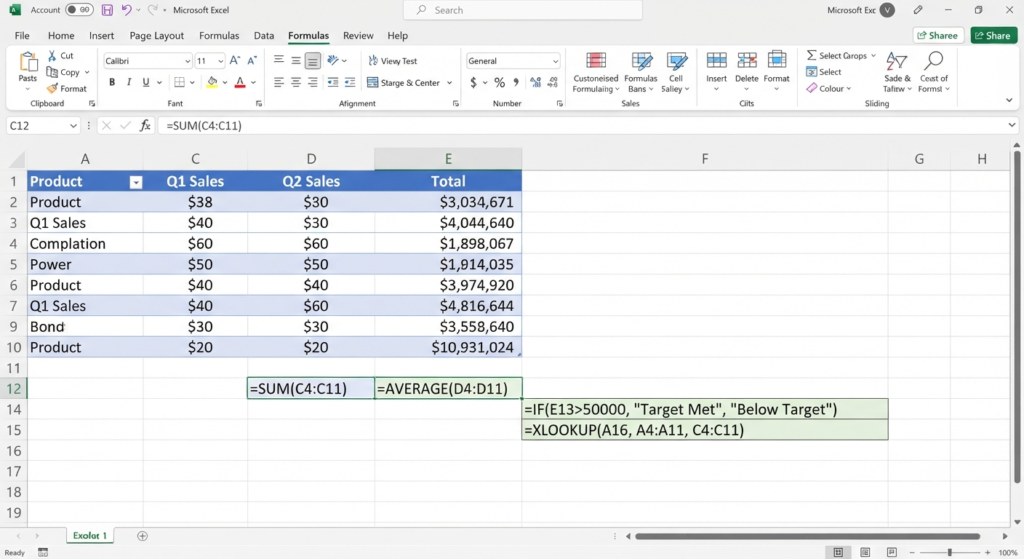
Task: Open the font size 11 dropdown
Action: [221, 61]
